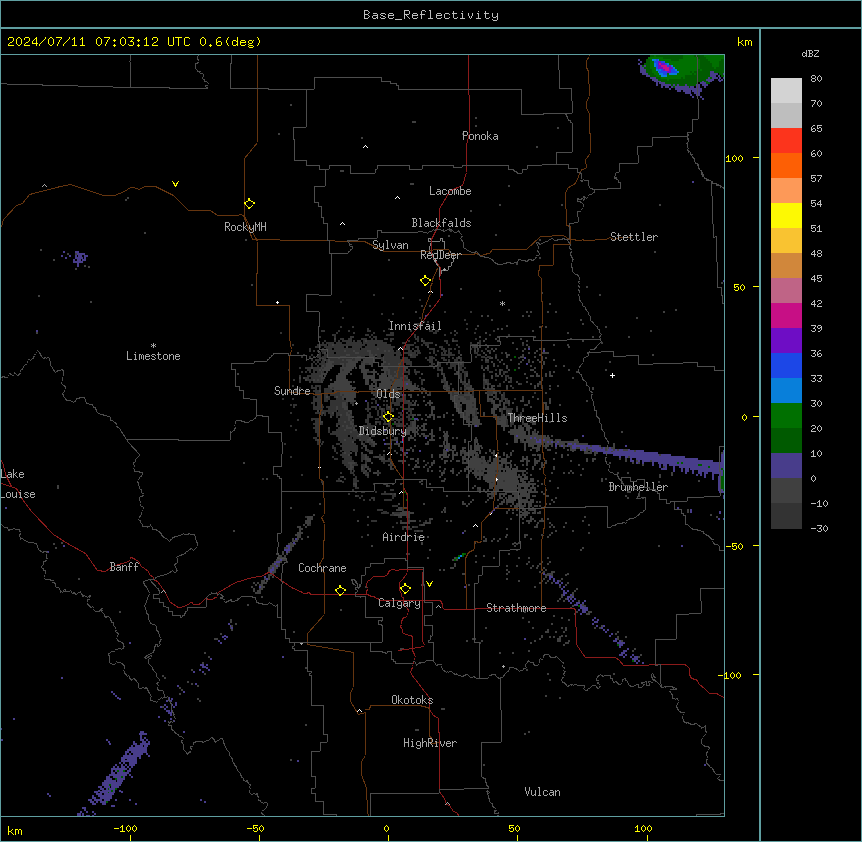The width and height of the screenshot is (862, 842).
Task: Click the Stettler city label
Action: pyautogui.click(x=634, y=237)
